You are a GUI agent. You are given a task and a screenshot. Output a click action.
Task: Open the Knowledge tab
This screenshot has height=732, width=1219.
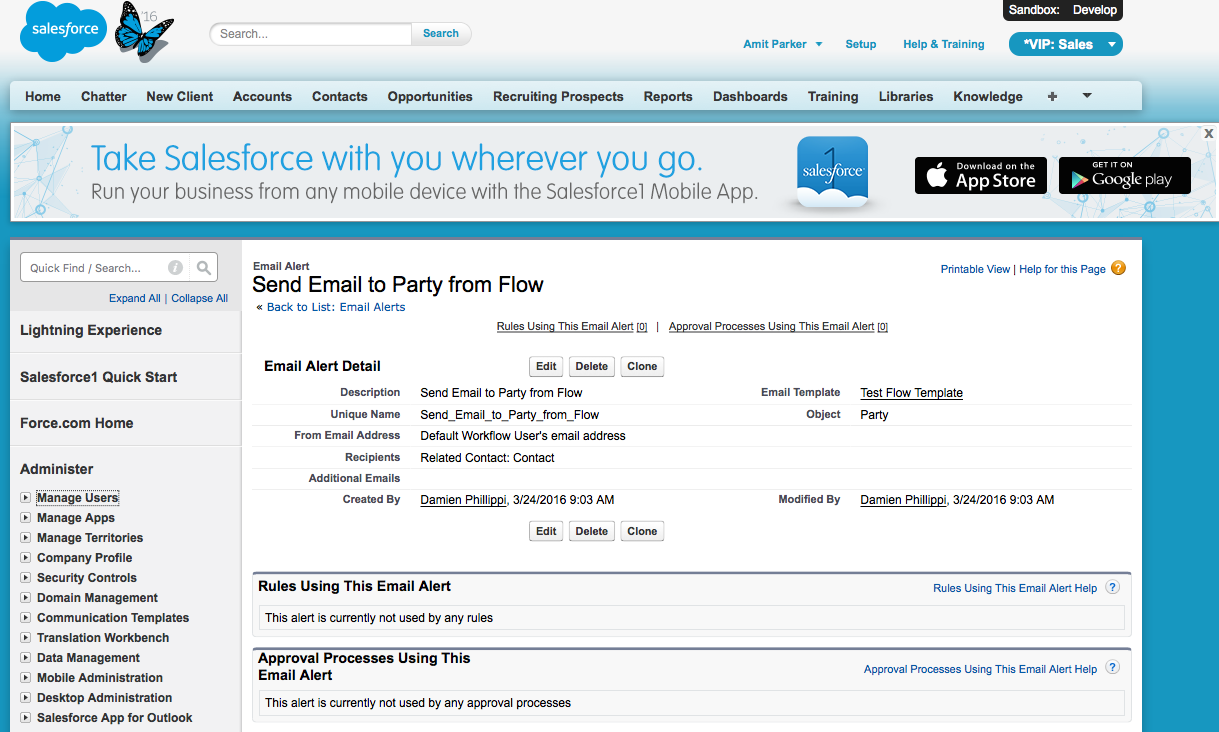[x=988, y=97]
